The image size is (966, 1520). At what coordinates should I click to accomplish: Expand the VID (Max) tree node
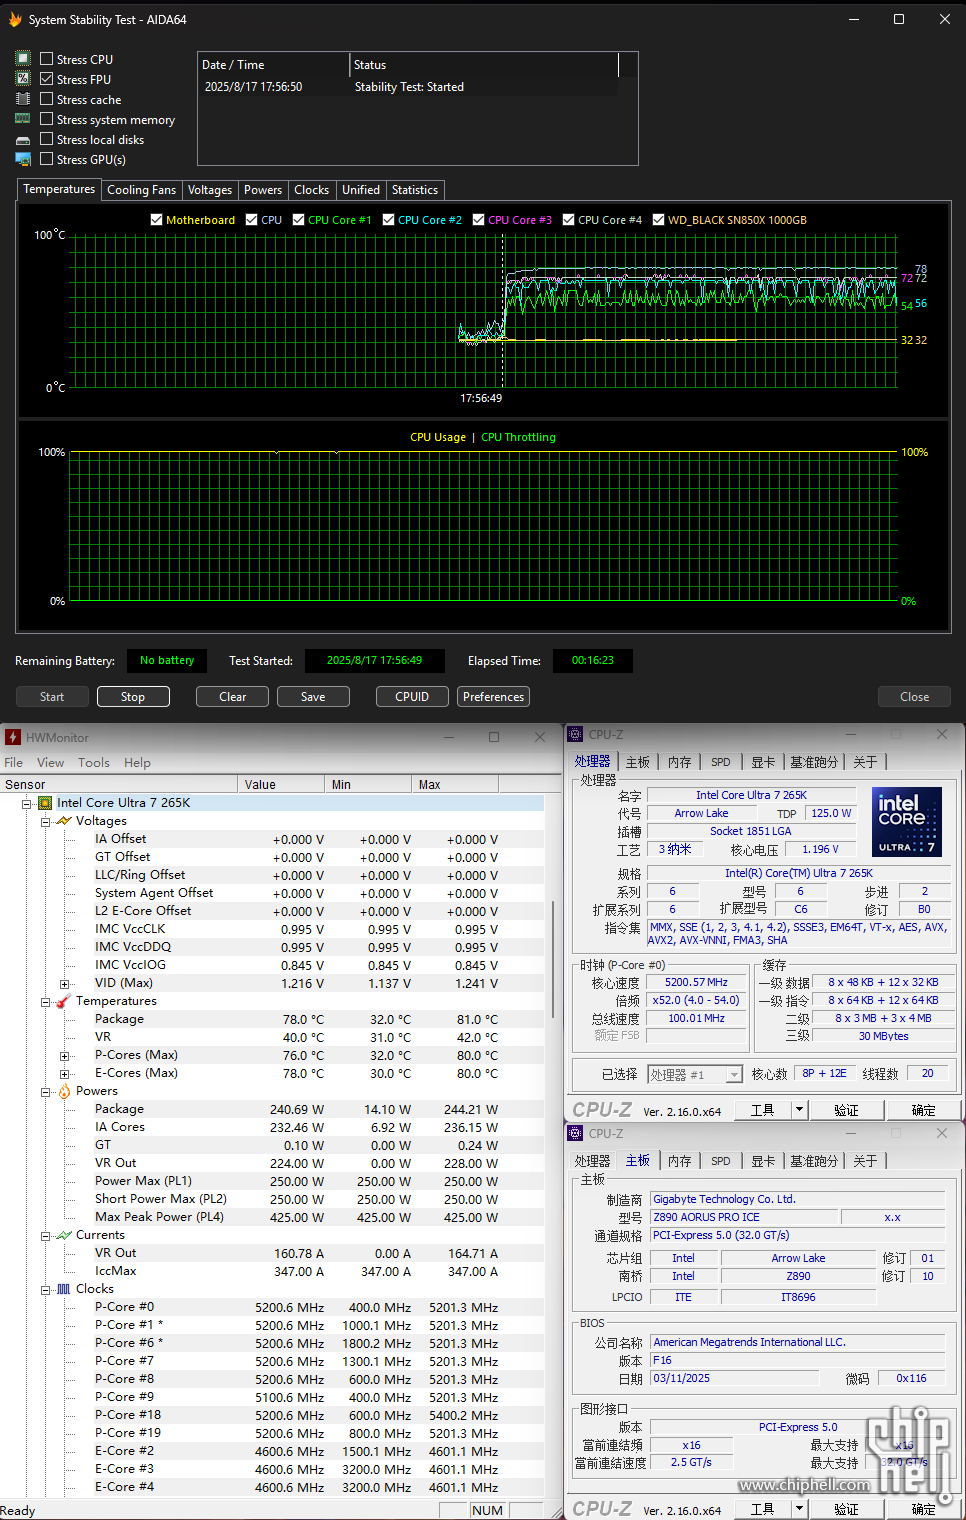(65, 983)
